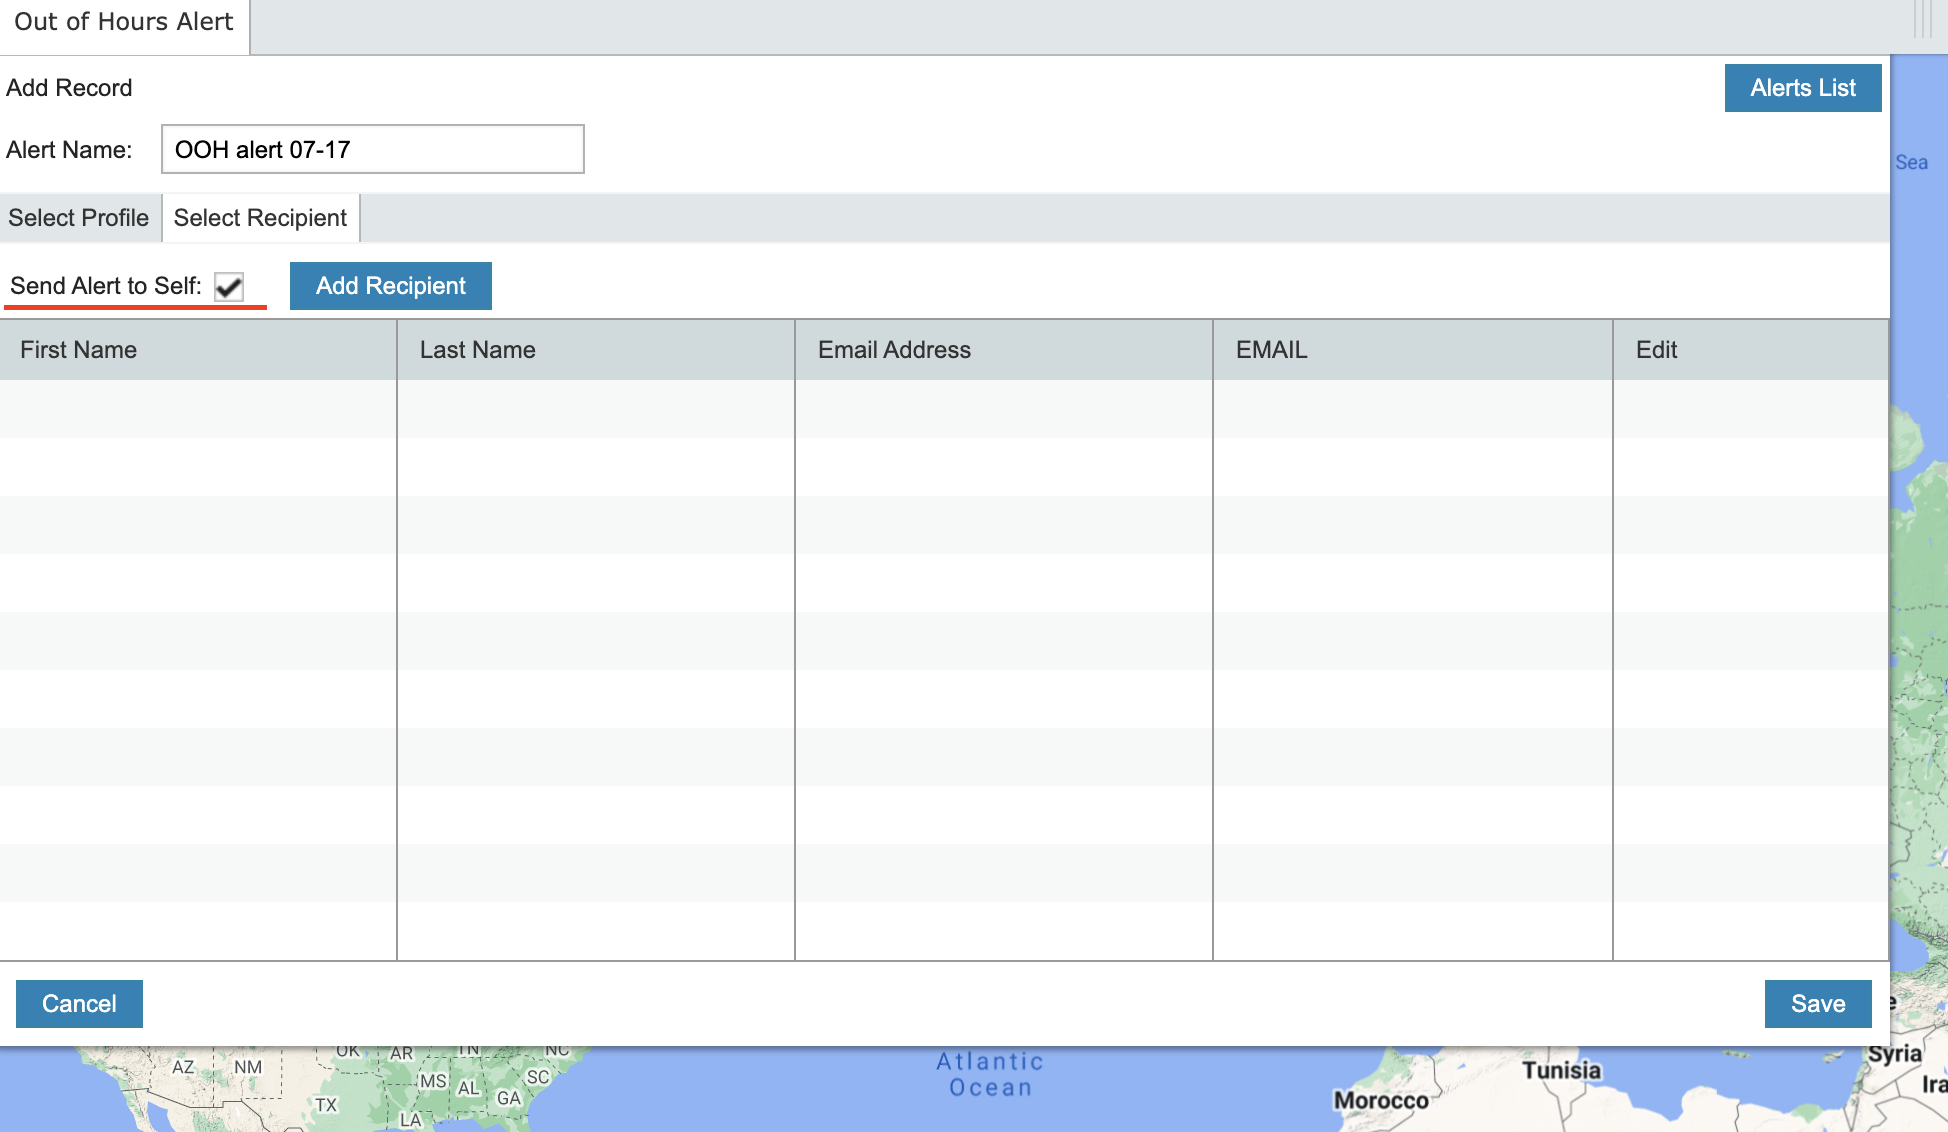Open the Alerts List
The height and width of the screenshot is (1132, 1948).
[1802, 88]
